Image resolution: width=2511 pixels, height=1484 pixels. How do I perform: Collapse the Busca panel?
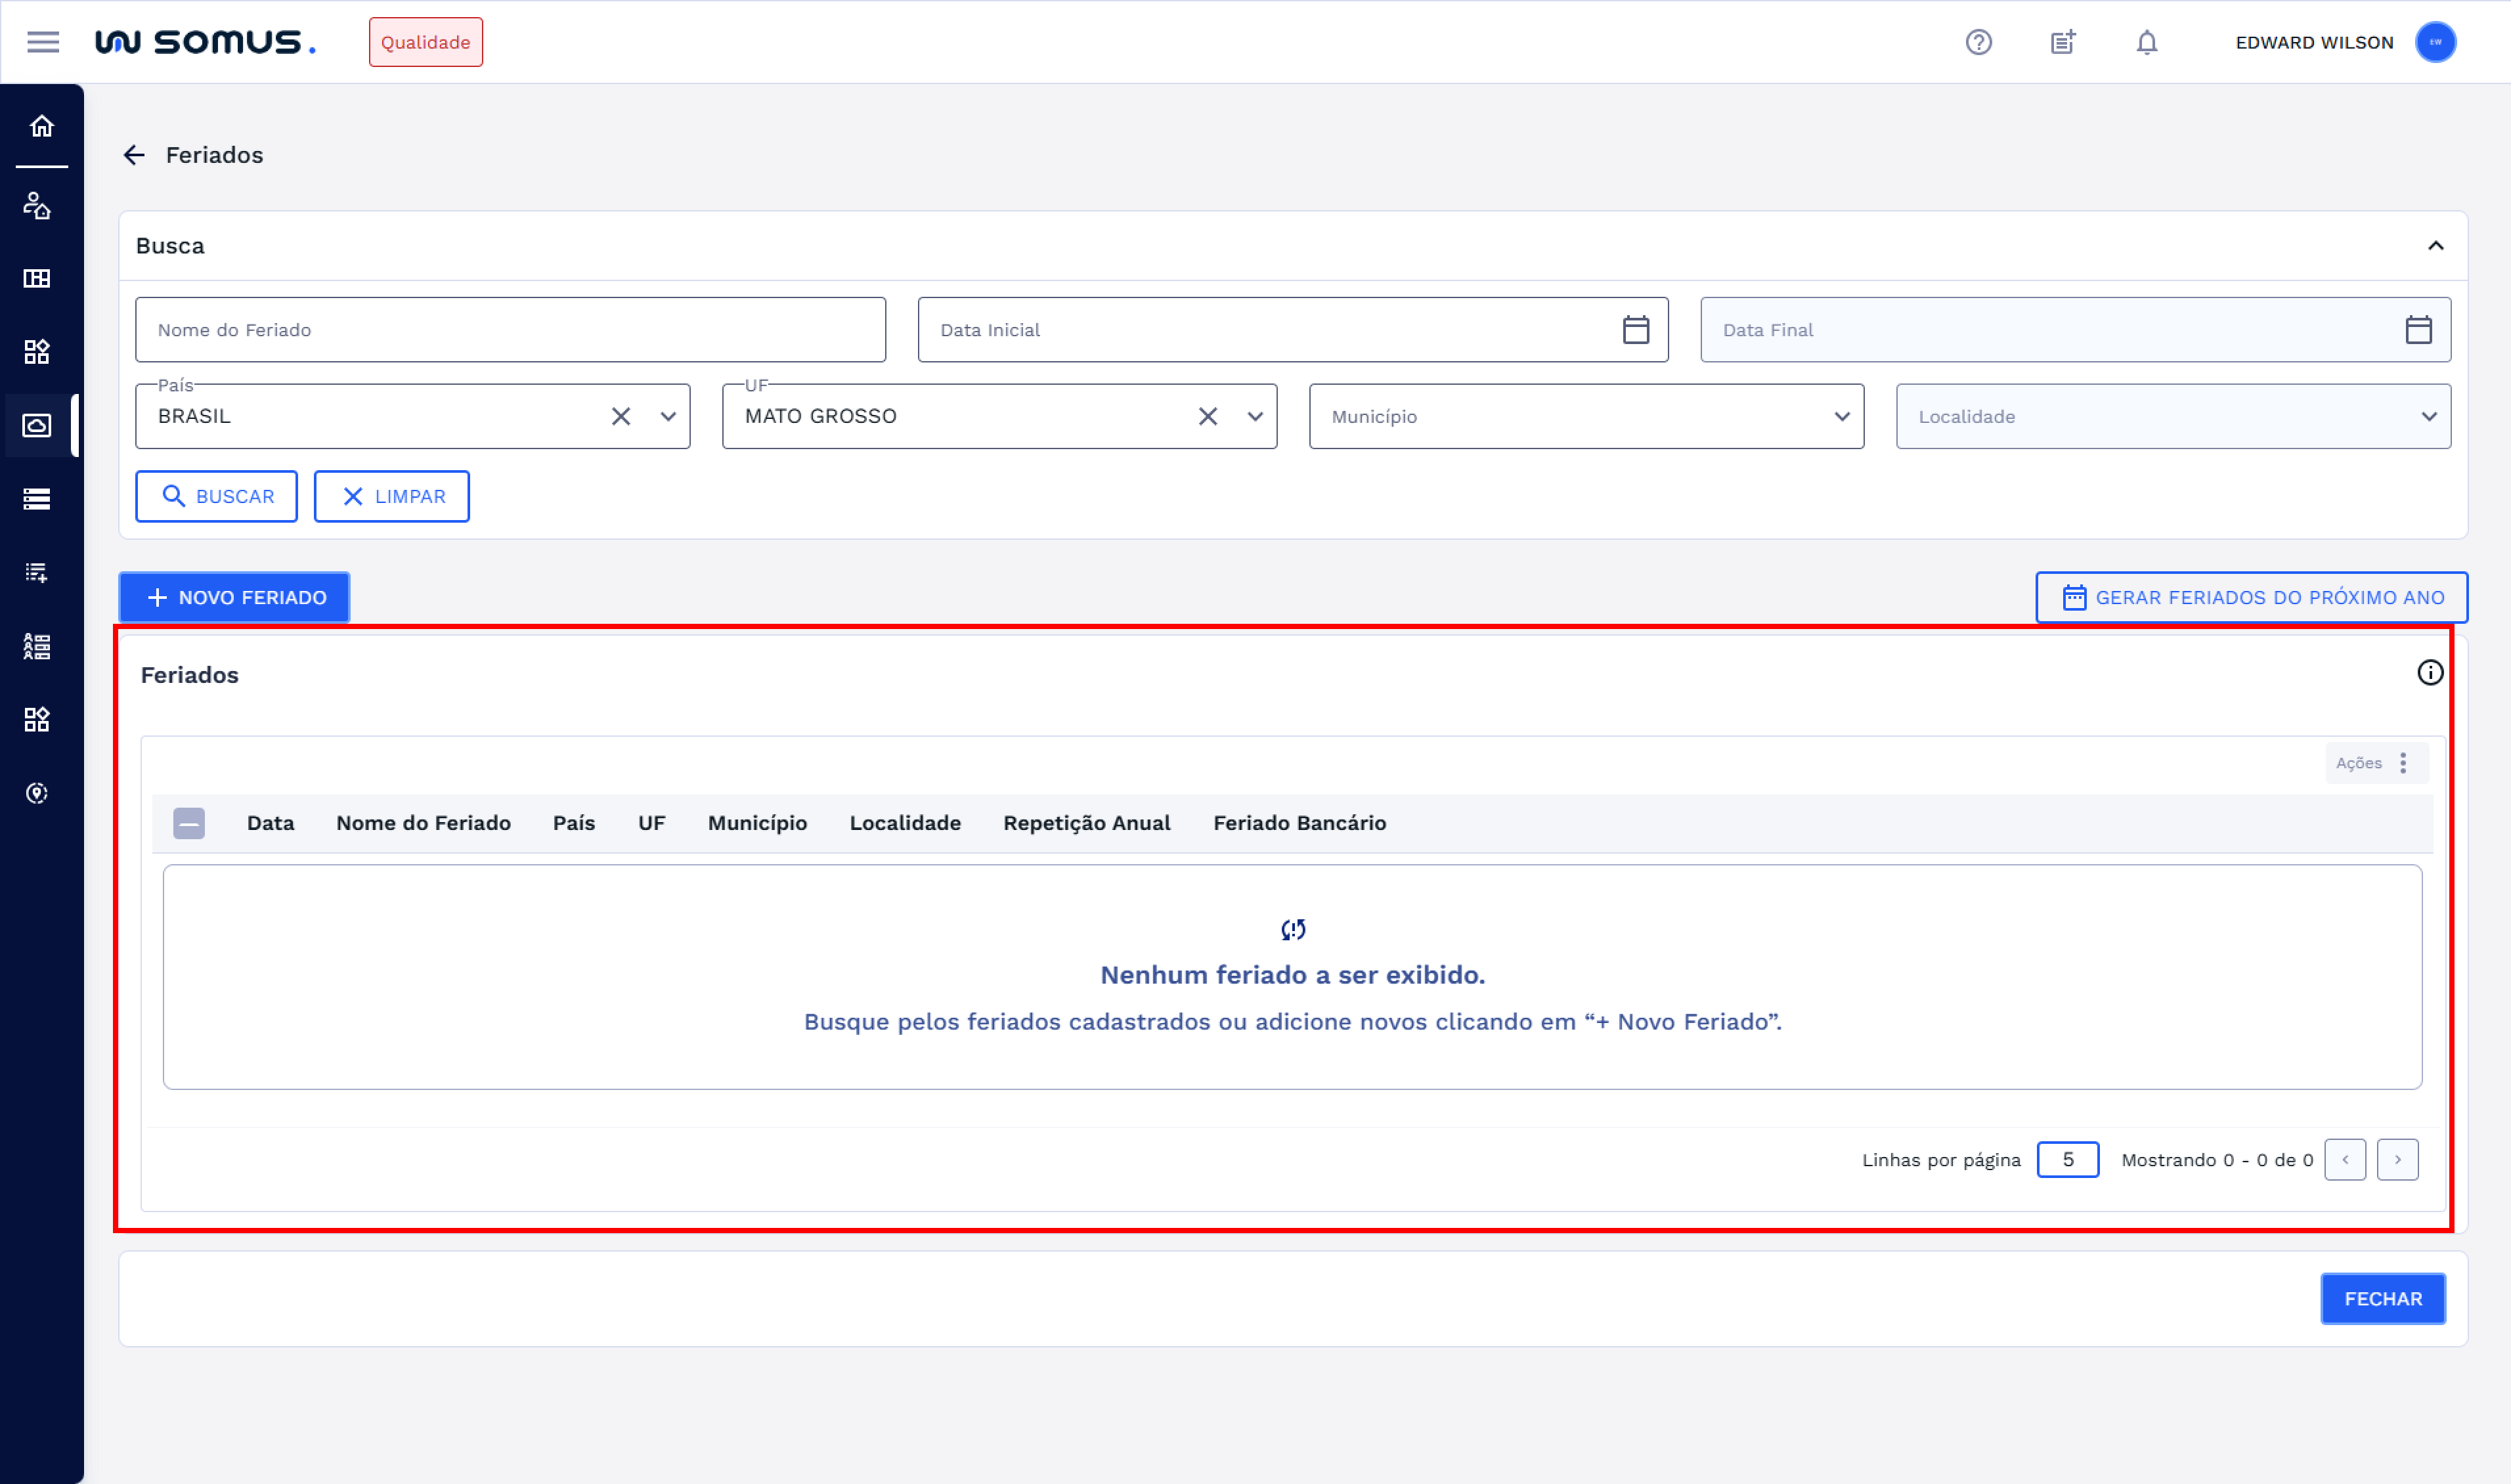click(x=2435, y=246)
